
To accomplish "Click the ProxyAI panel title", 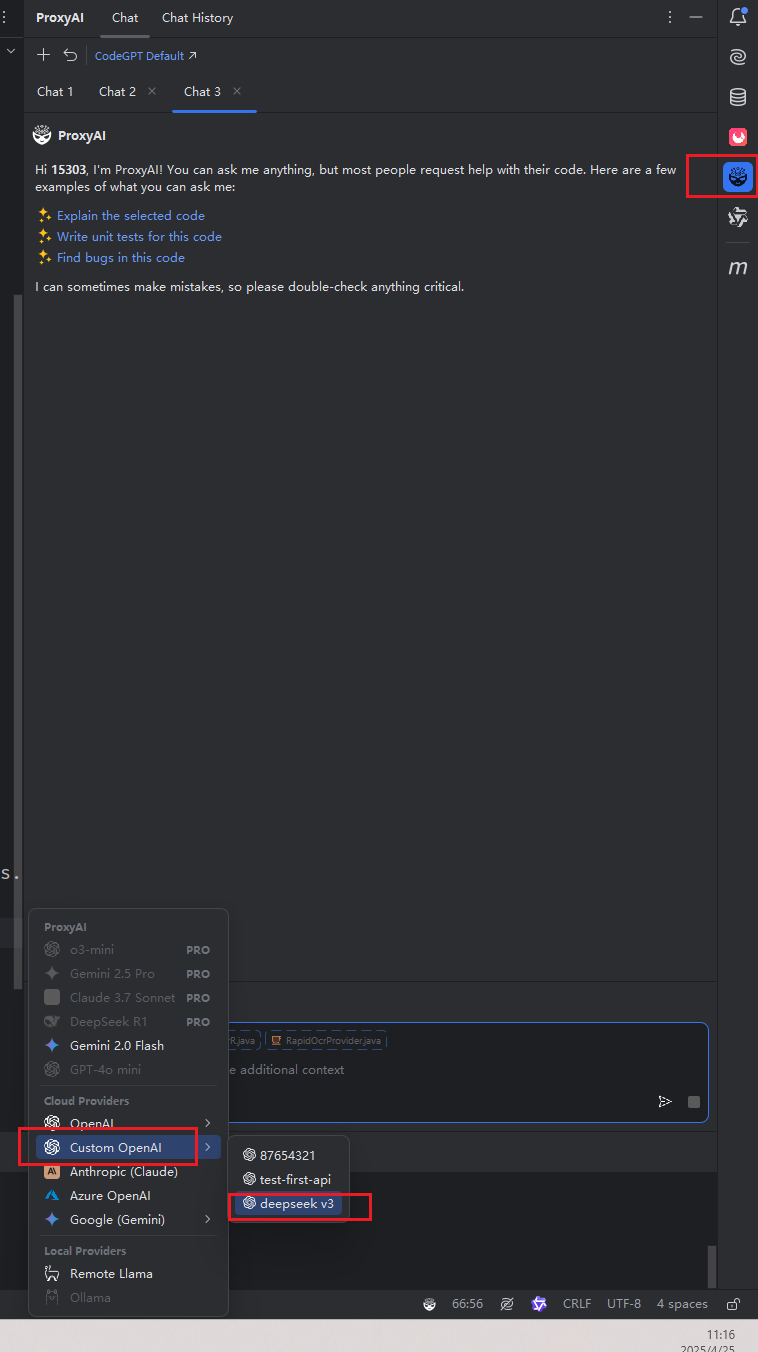I will point(60,17).
